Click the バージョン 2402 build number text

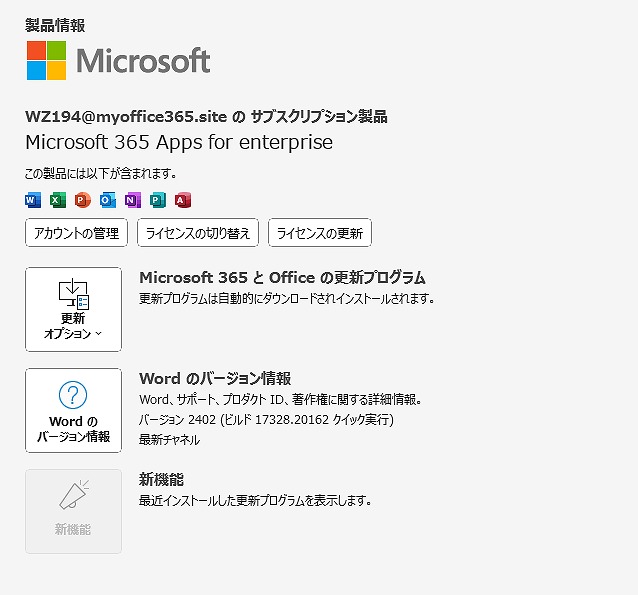[x=266, y=419]
